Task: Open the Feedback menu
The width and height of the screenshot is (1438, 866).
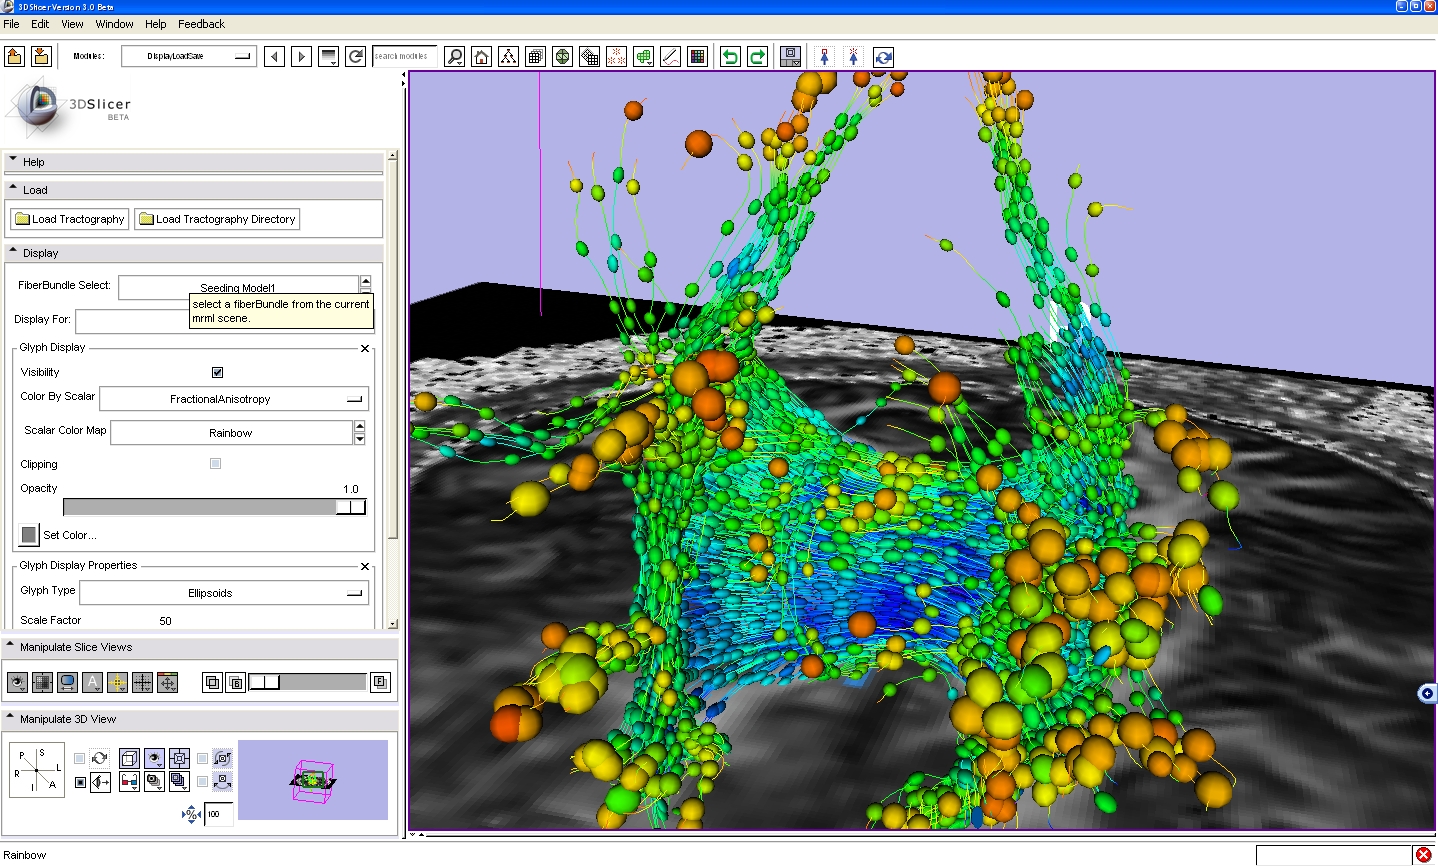Action: tap(201, 24)
